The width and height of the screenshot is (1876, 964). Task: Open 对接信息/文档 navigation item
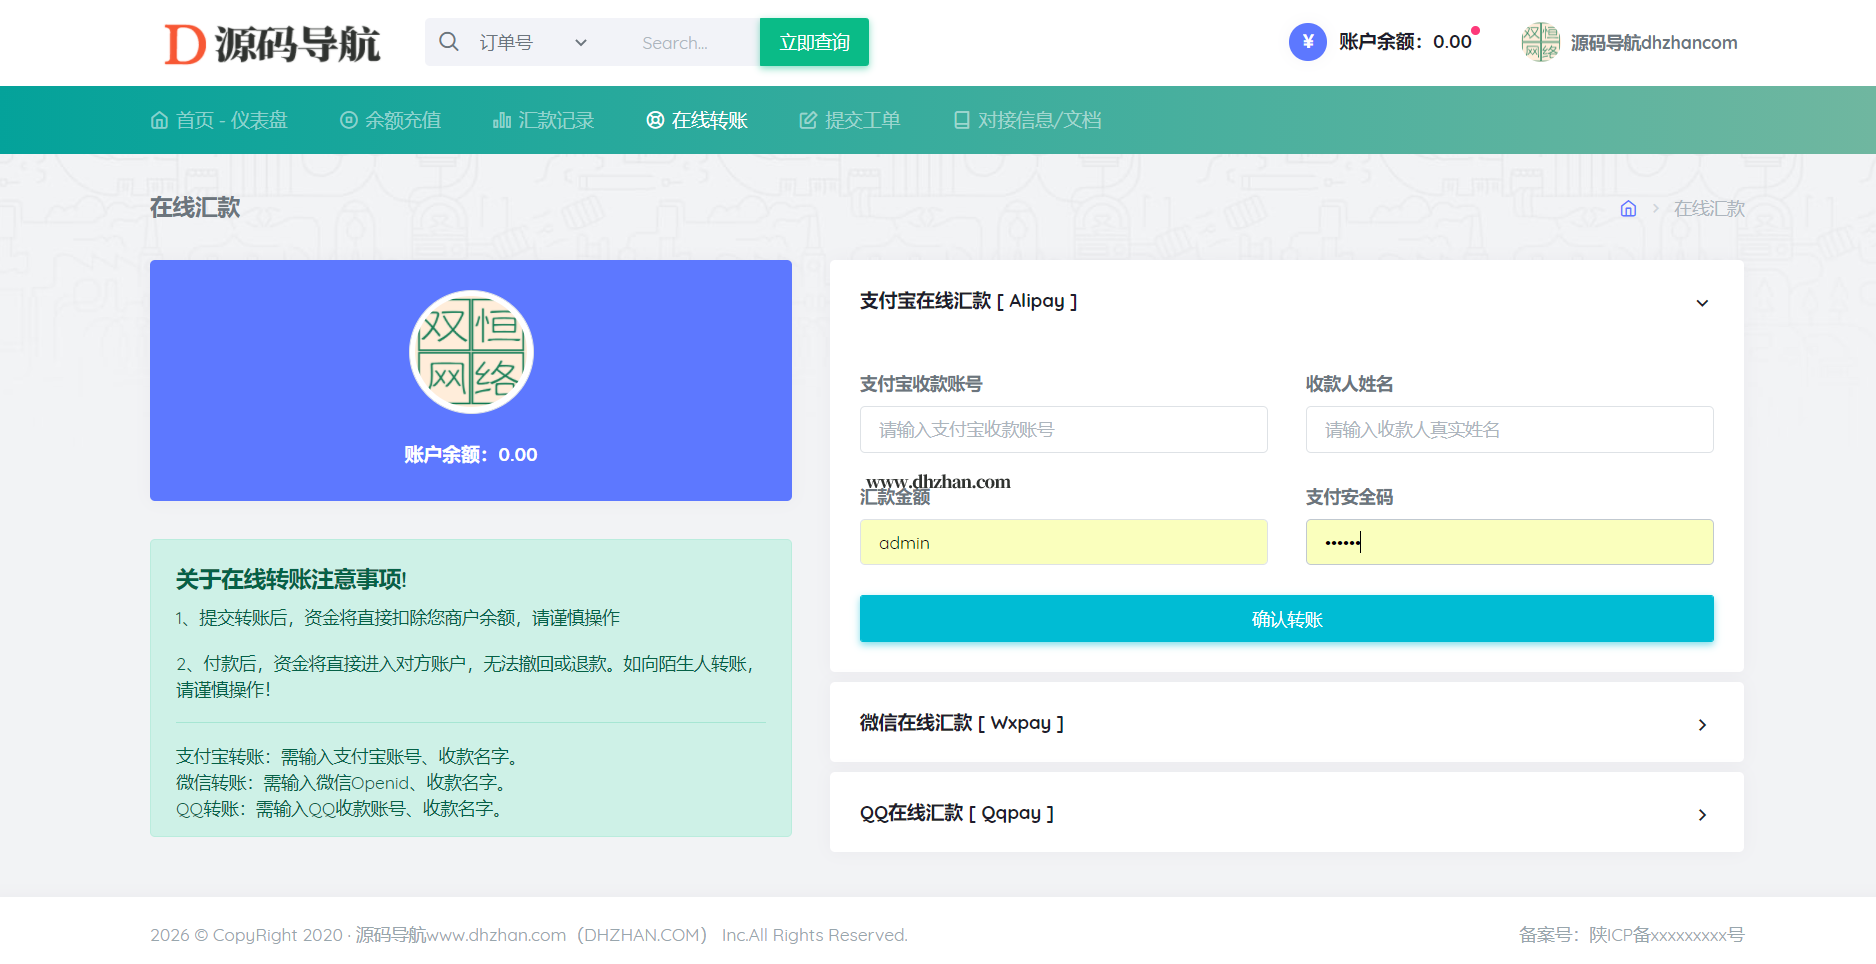(1027, 120)
